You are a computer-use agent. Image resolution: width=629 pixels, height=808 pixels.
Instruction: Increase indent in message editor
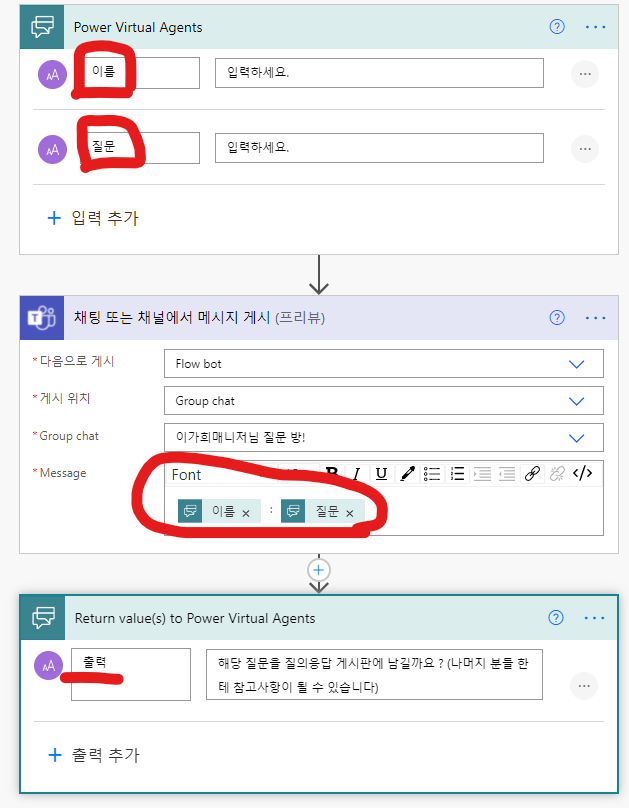click(482, 474)
